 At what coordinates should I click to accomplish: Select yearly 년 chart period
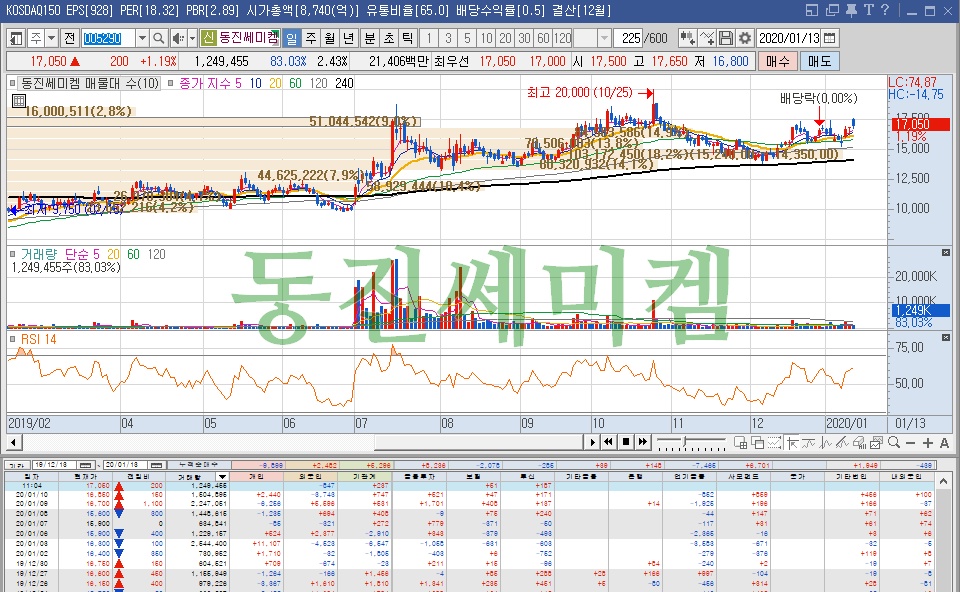(349, 39)
